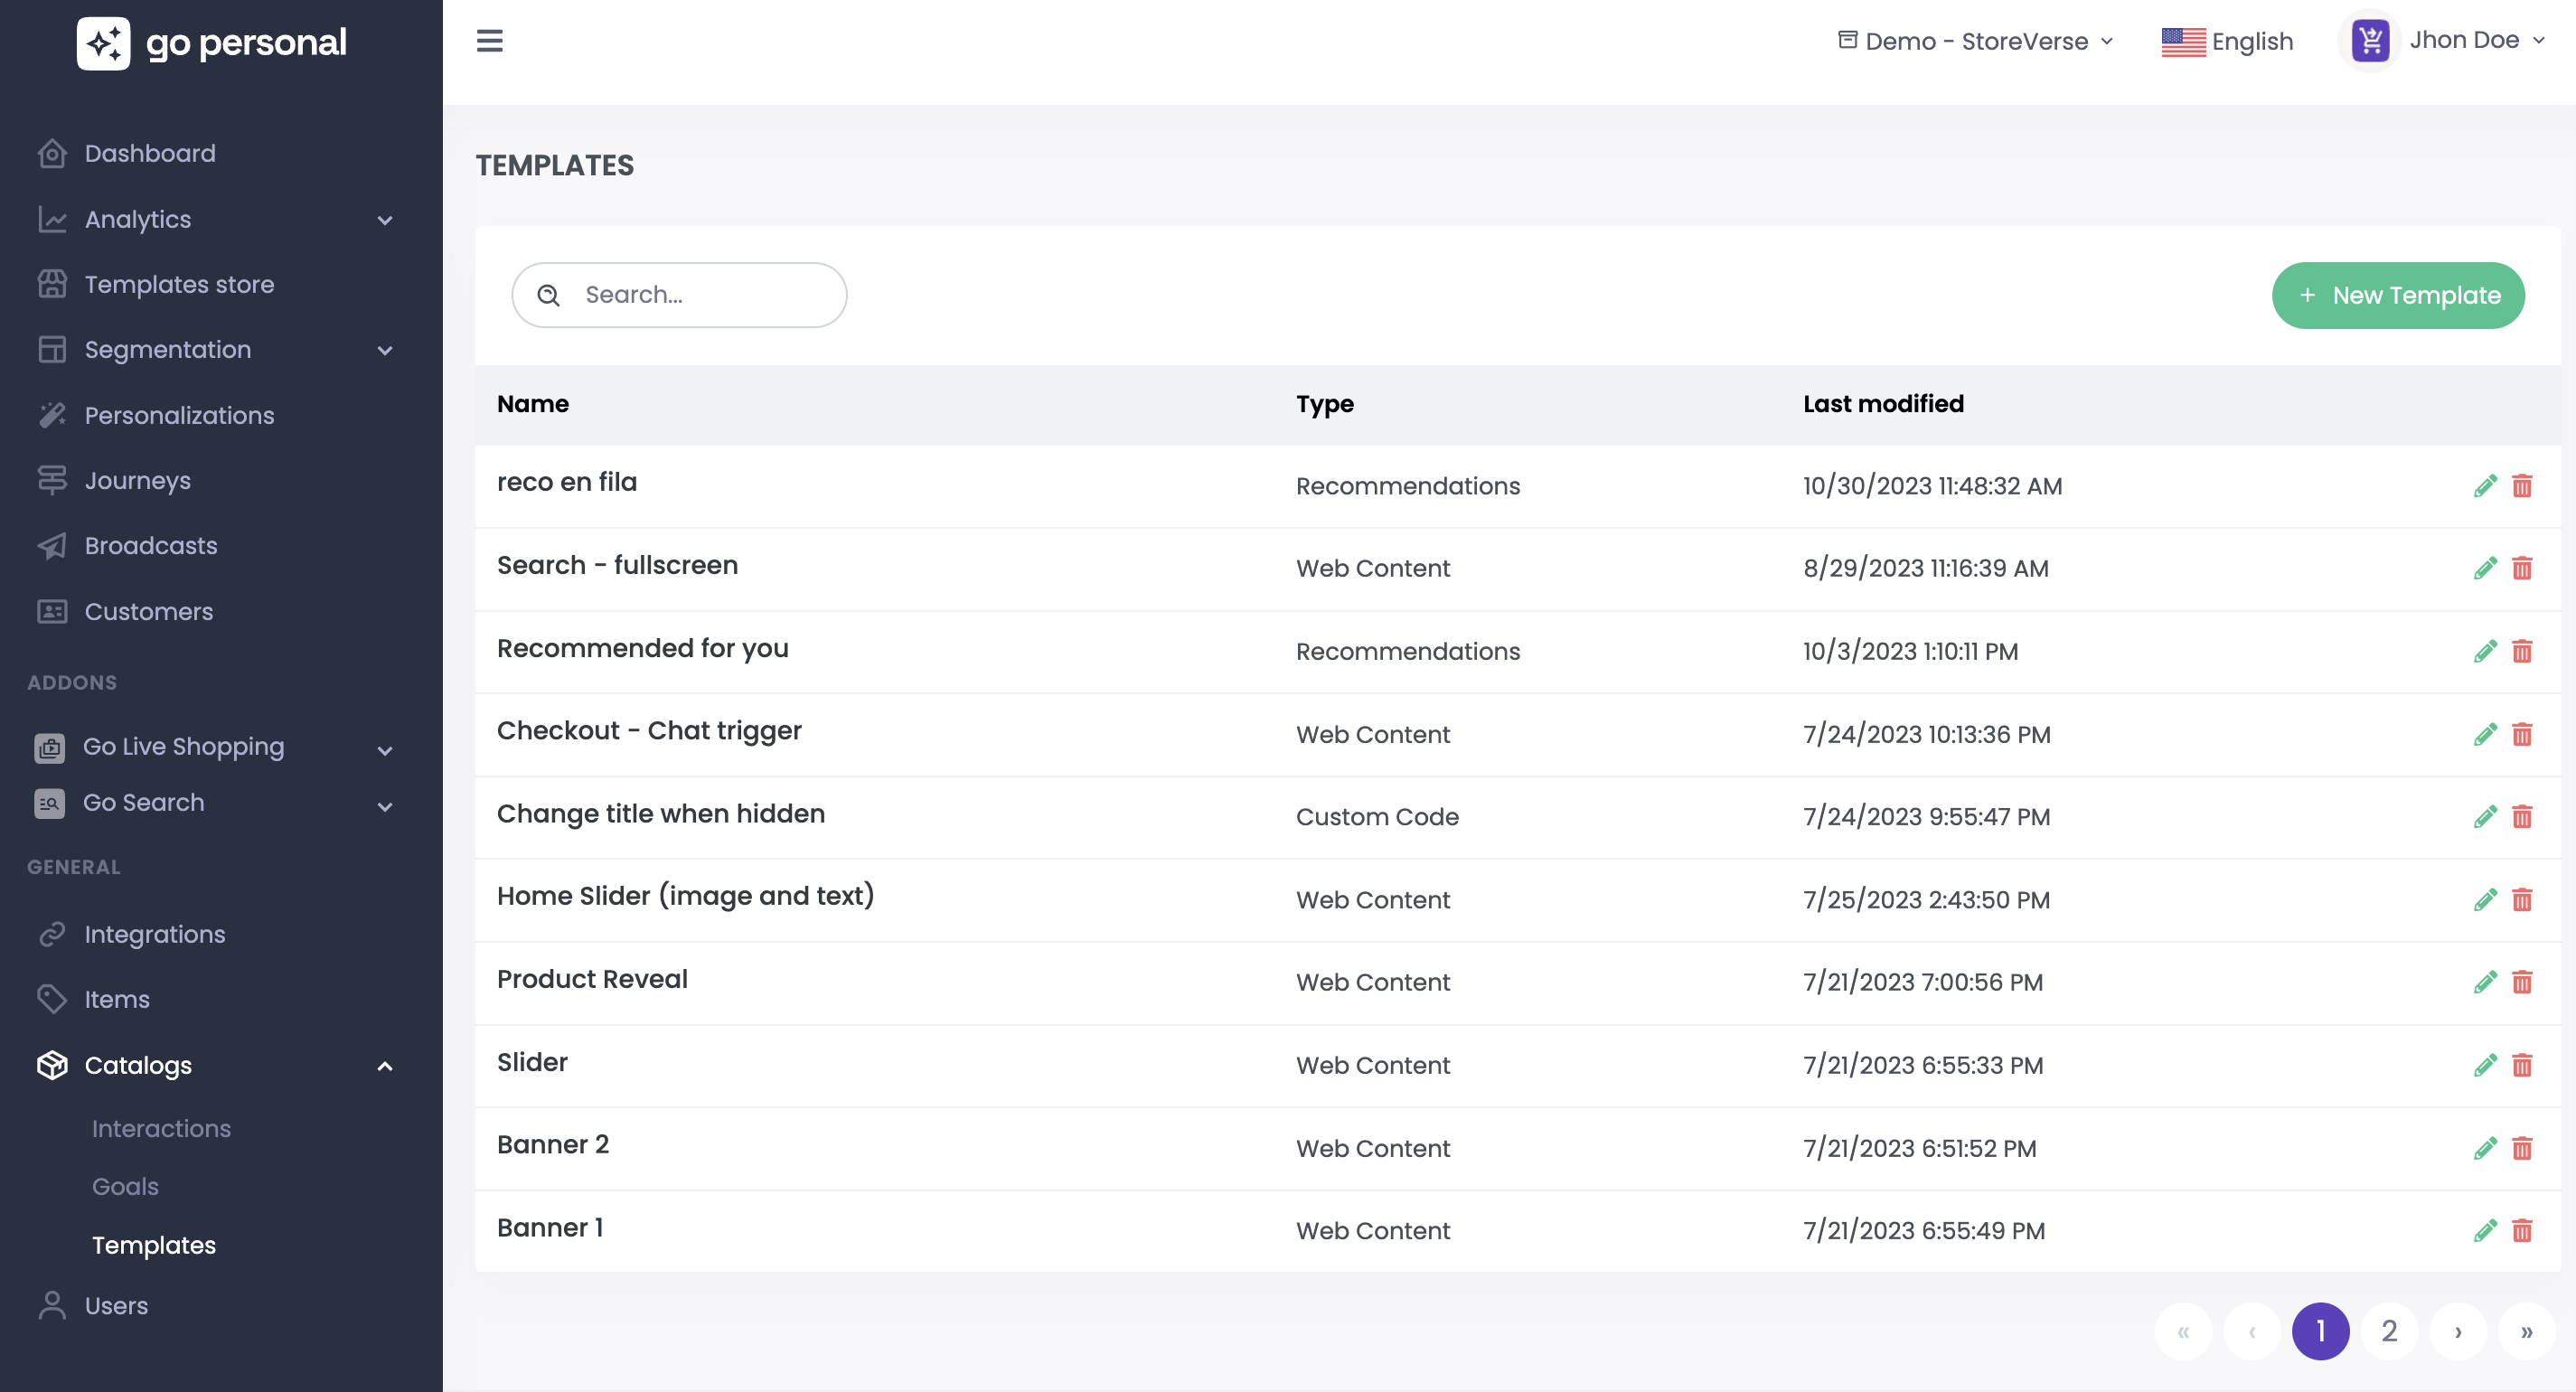The image size is (2576, 1392).
Task: Open the Journeys page
Action: (x=137, y=481)
